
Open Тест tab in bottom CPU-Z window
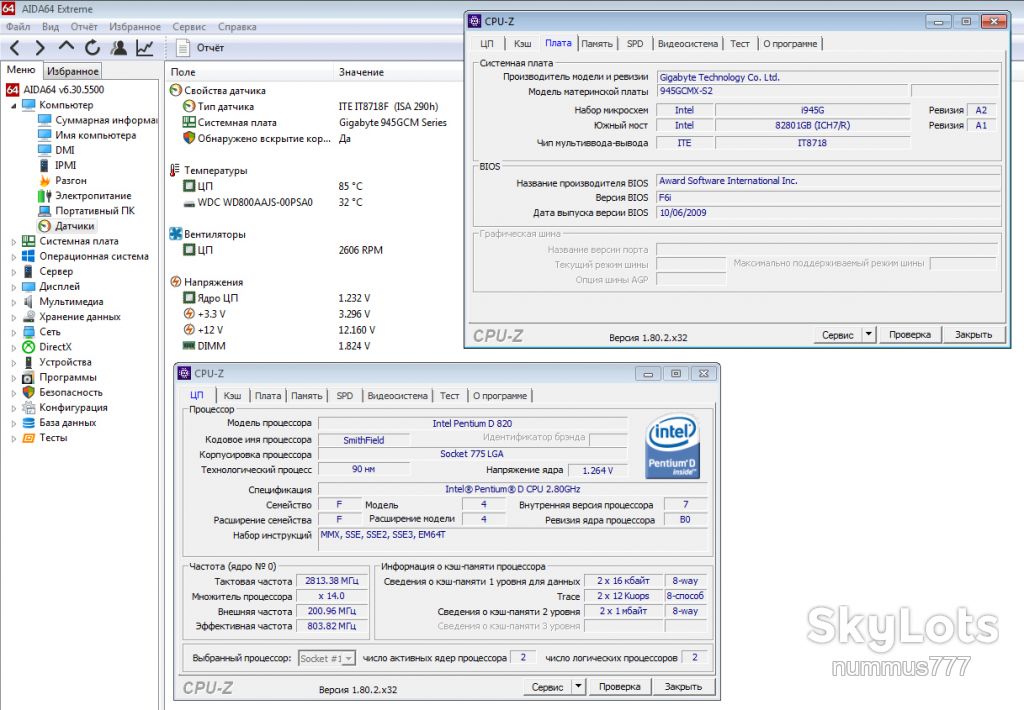[x=449, y=396]
